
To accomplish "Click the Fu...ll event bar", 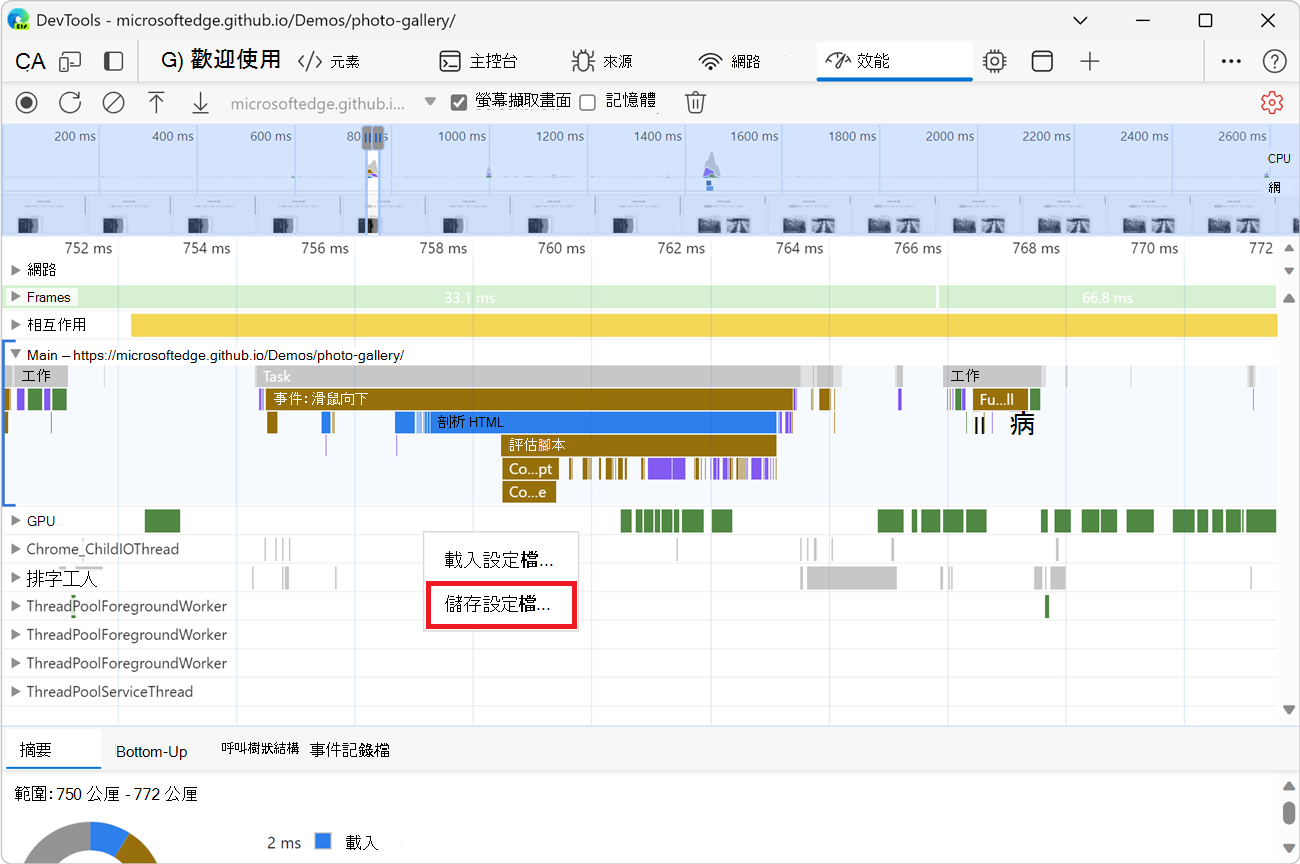I will 1000,399.
